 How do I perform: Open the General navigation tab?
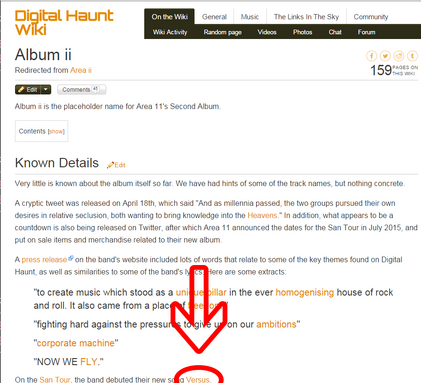tap(214, 17)
